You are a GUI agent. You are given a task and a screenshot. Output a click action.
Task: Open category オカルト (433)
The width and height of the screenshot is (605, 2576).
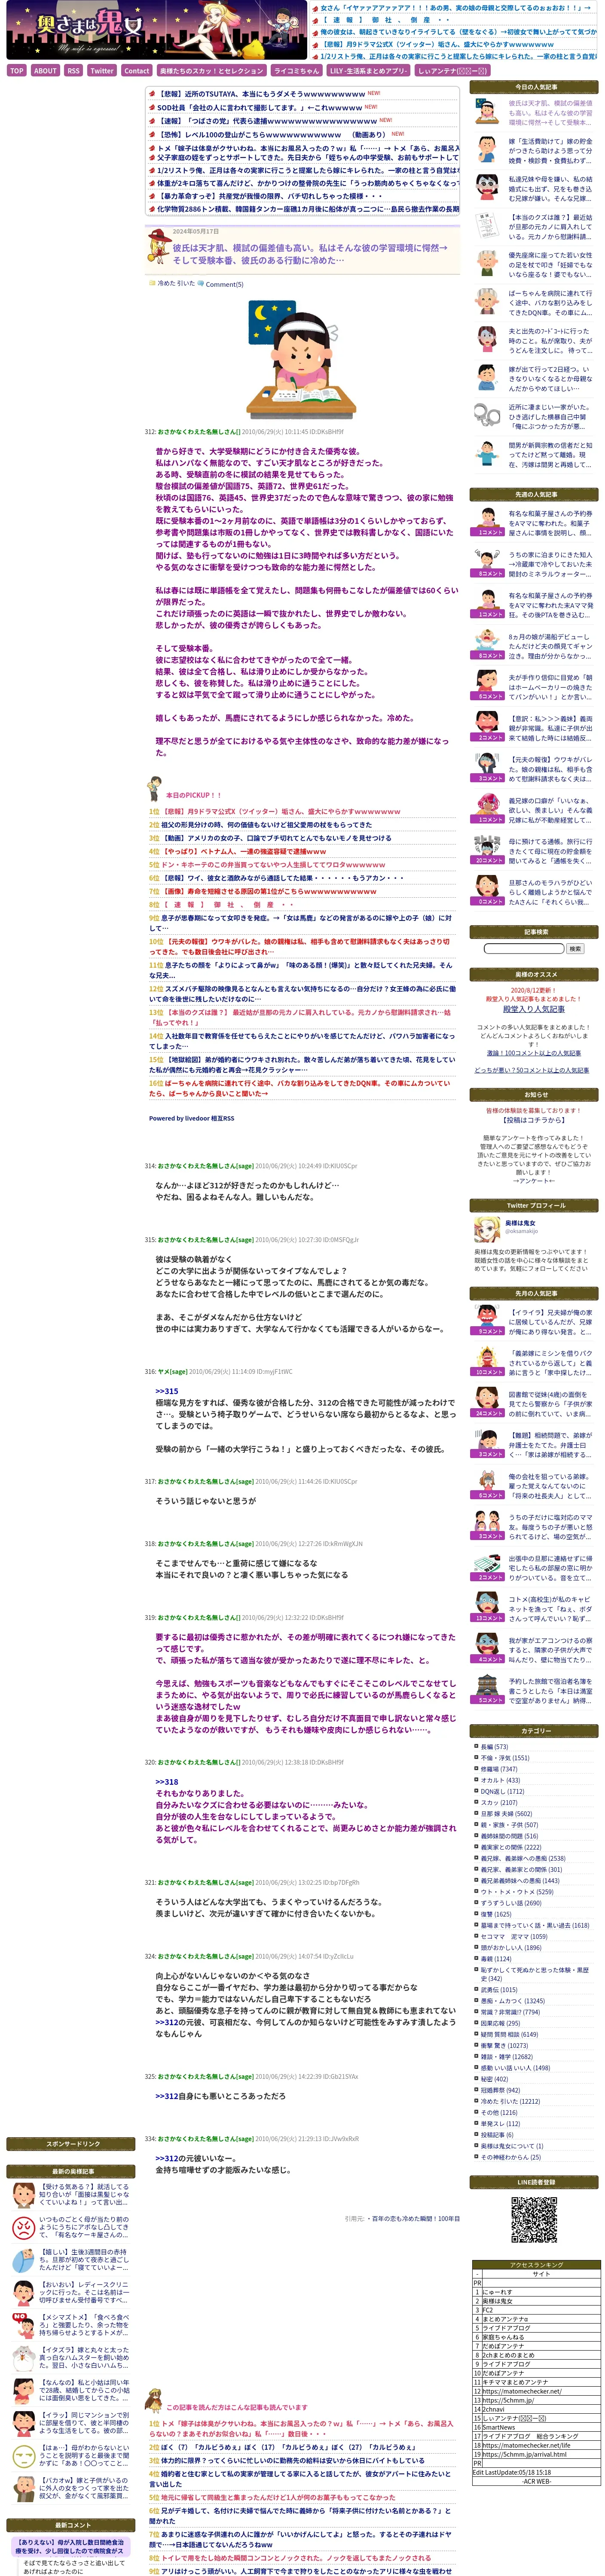point(500,1780)
